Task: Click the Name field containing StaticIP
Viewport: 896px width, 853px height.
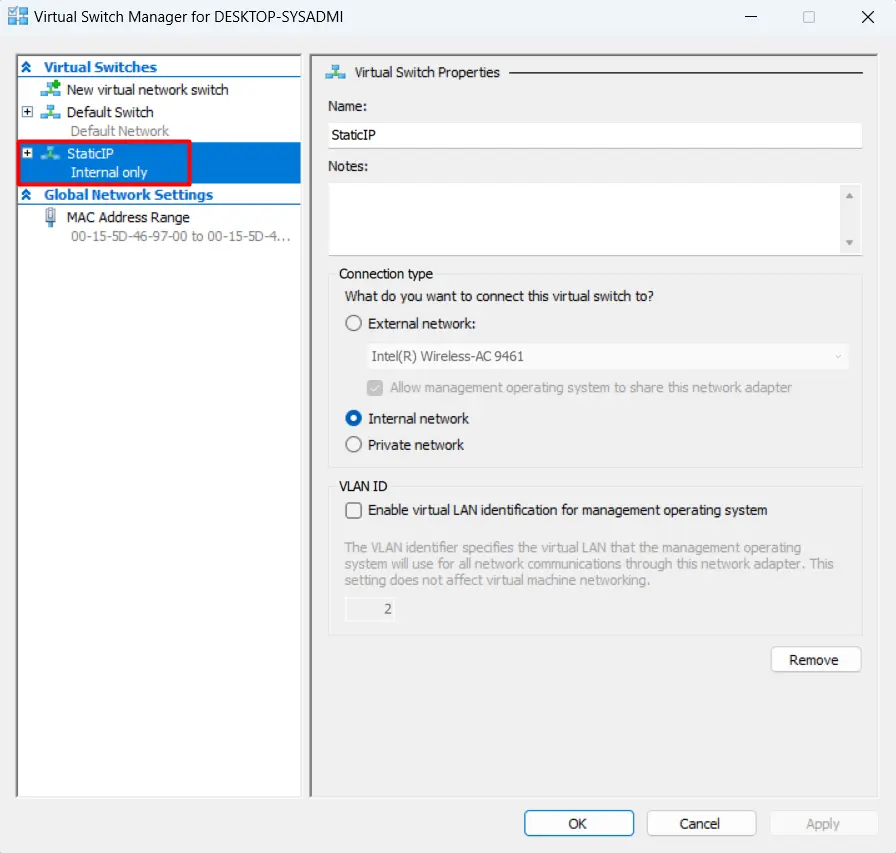Action: 594,135
